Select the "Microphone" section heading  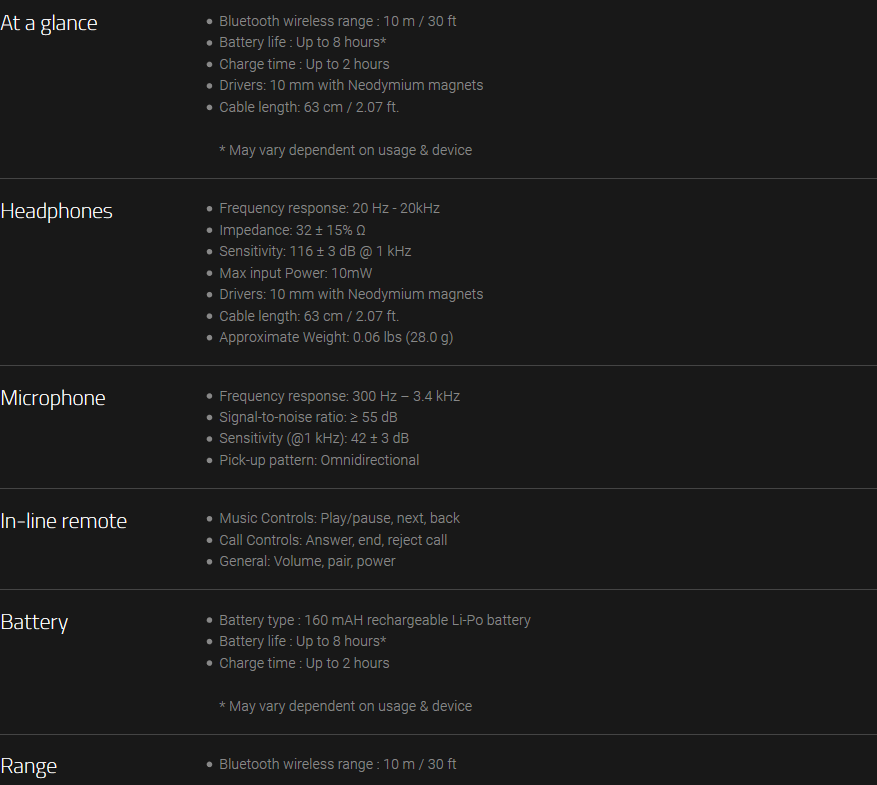tap(53, 398)
